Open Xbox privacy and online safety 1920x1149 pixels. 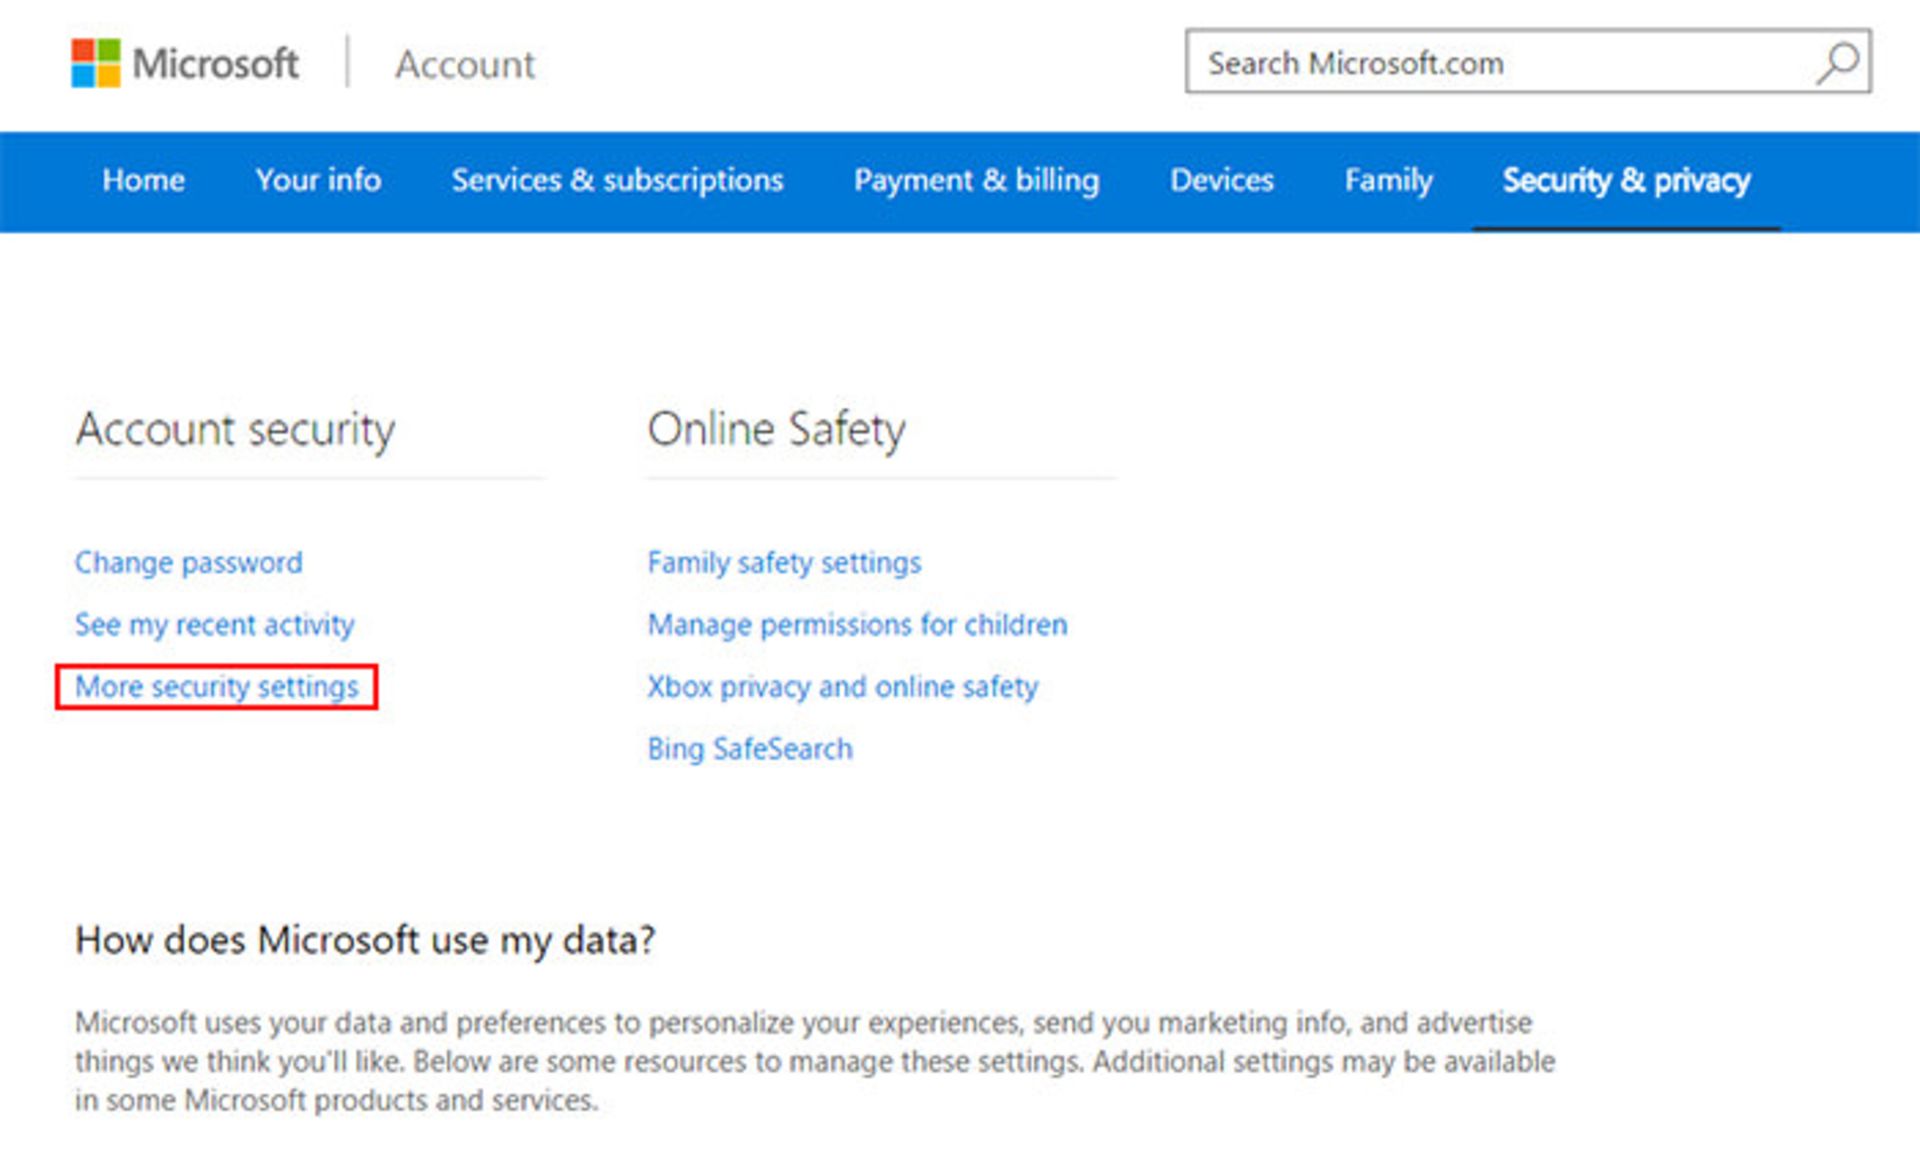click(x=842, y=687)
